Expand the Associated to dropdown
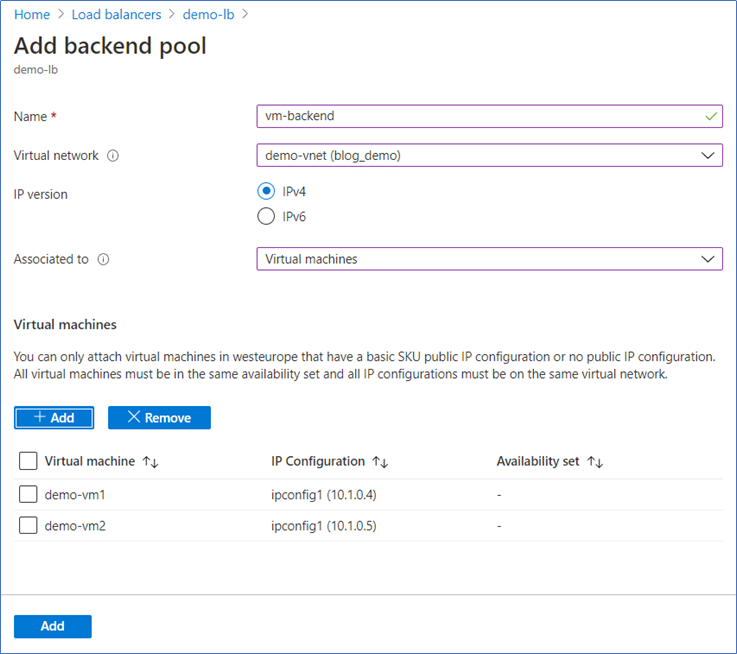Viewport: 737px width, 654px height. click(x=489, y=259)
